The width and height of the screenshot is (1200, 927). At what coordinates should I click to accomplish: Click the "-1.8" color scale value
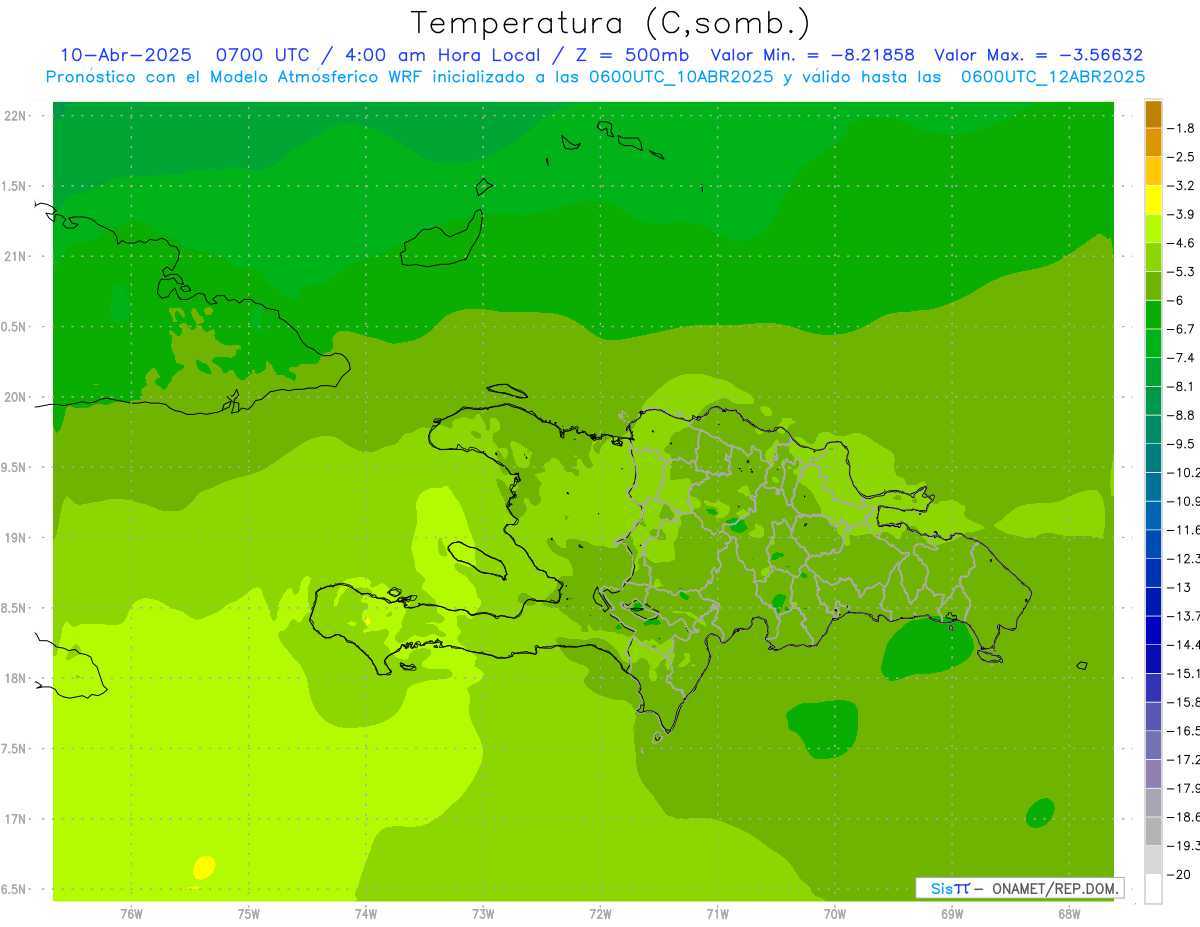[x=1181, y=128]
